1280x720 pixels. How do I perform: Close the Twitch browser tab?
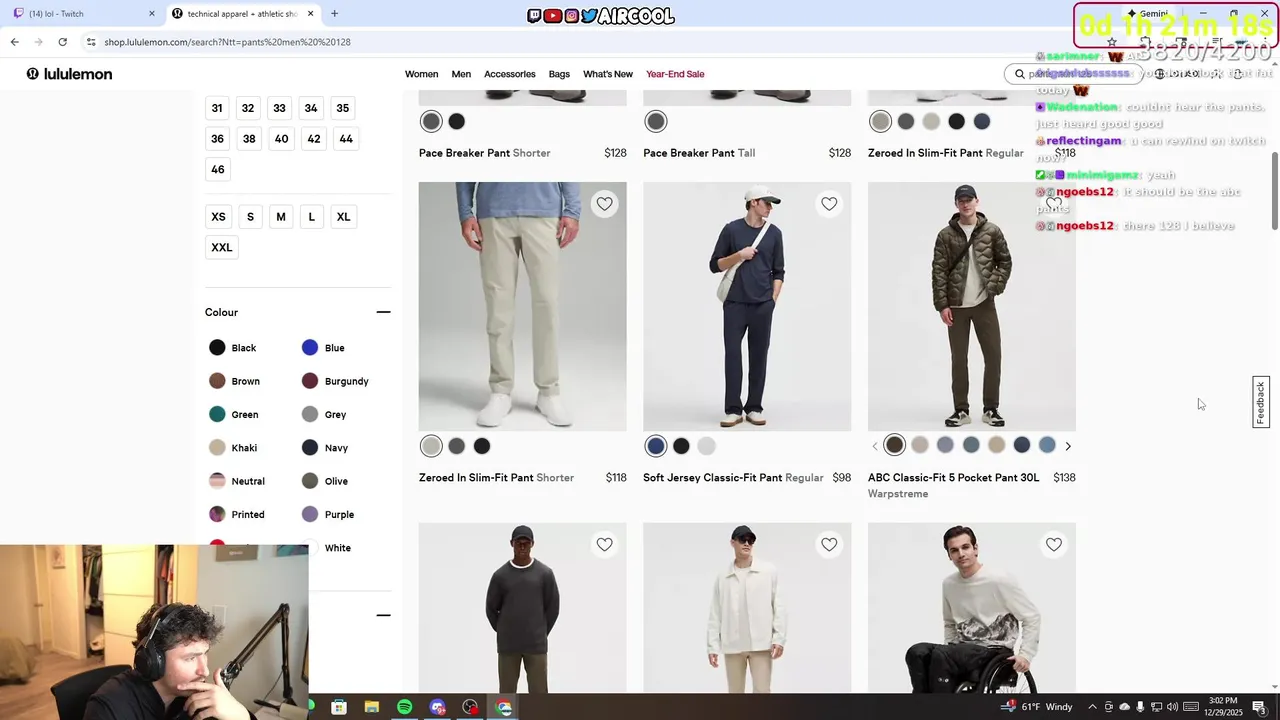(x=152, y=14)
